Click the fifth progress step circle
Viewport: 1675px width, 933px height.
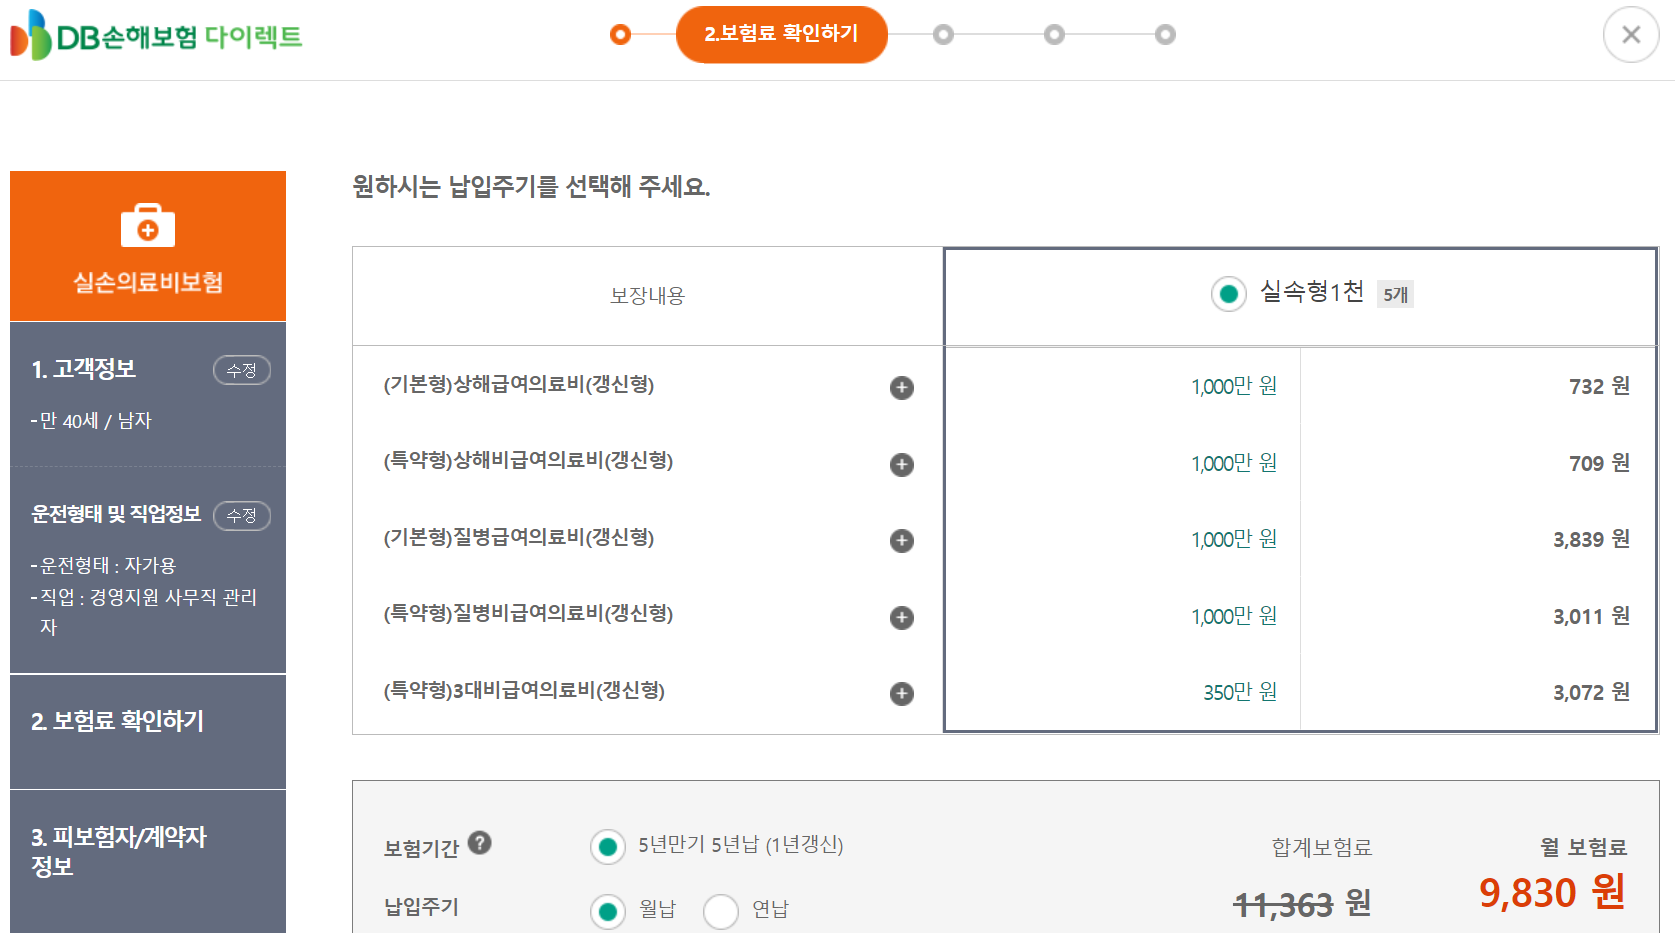[x=1165, y=35]
